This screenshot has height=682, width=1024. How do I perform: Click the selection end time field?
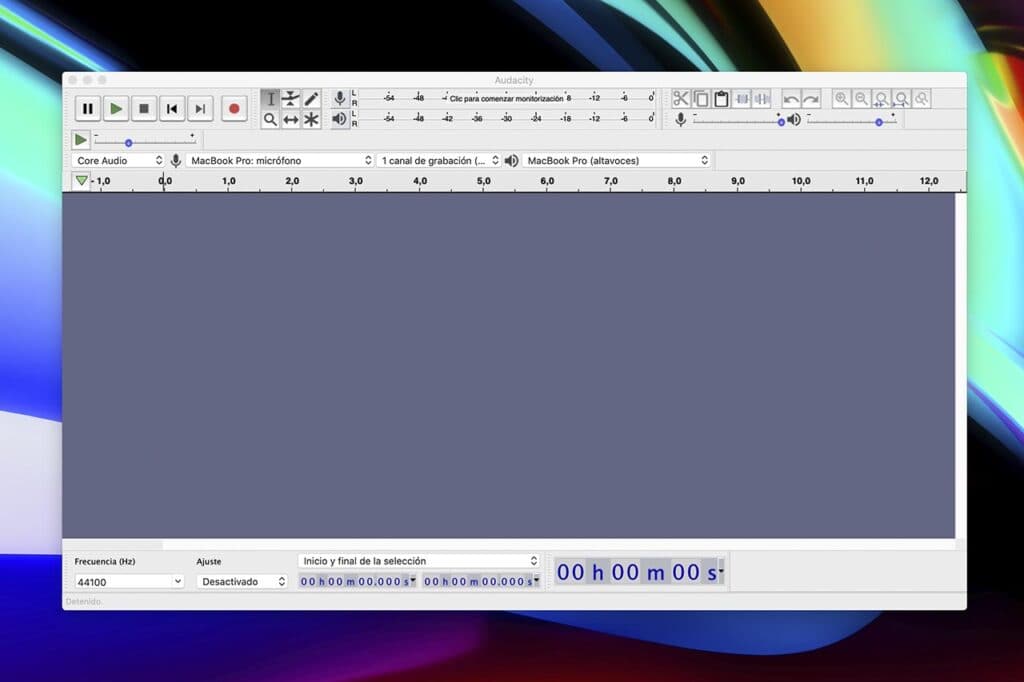coord(481,581)
